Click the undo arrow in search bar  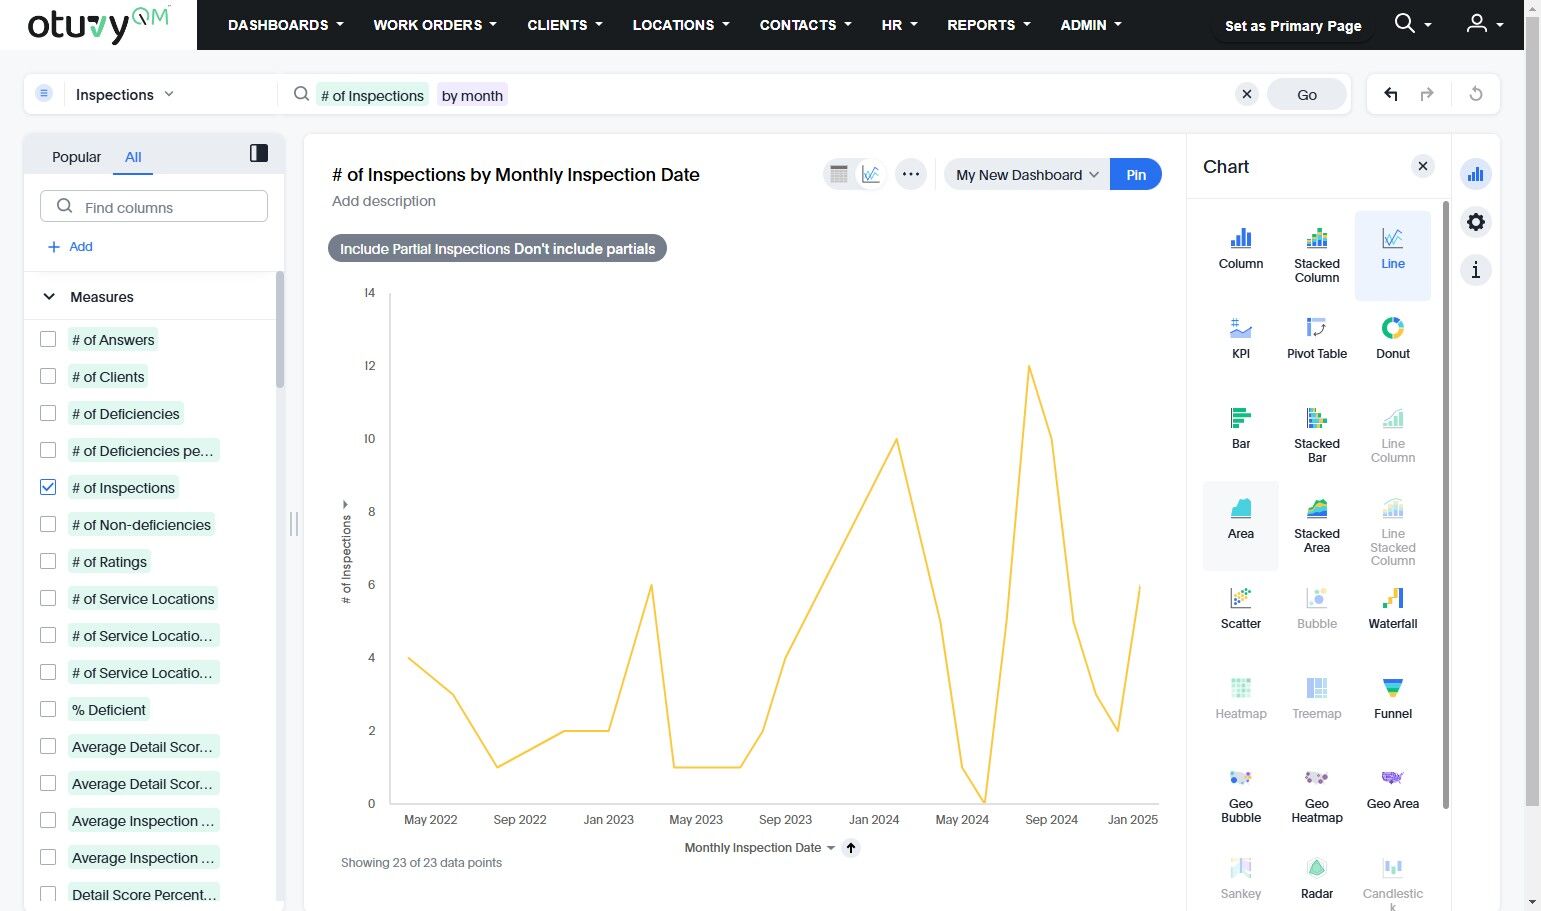pos(1390,94)
